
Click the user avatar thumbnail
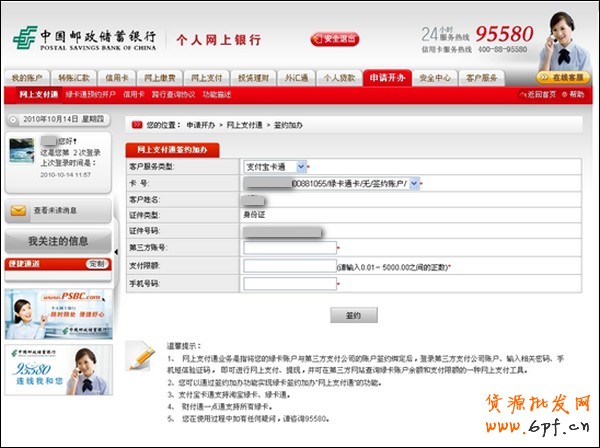[x=21, y=151]
